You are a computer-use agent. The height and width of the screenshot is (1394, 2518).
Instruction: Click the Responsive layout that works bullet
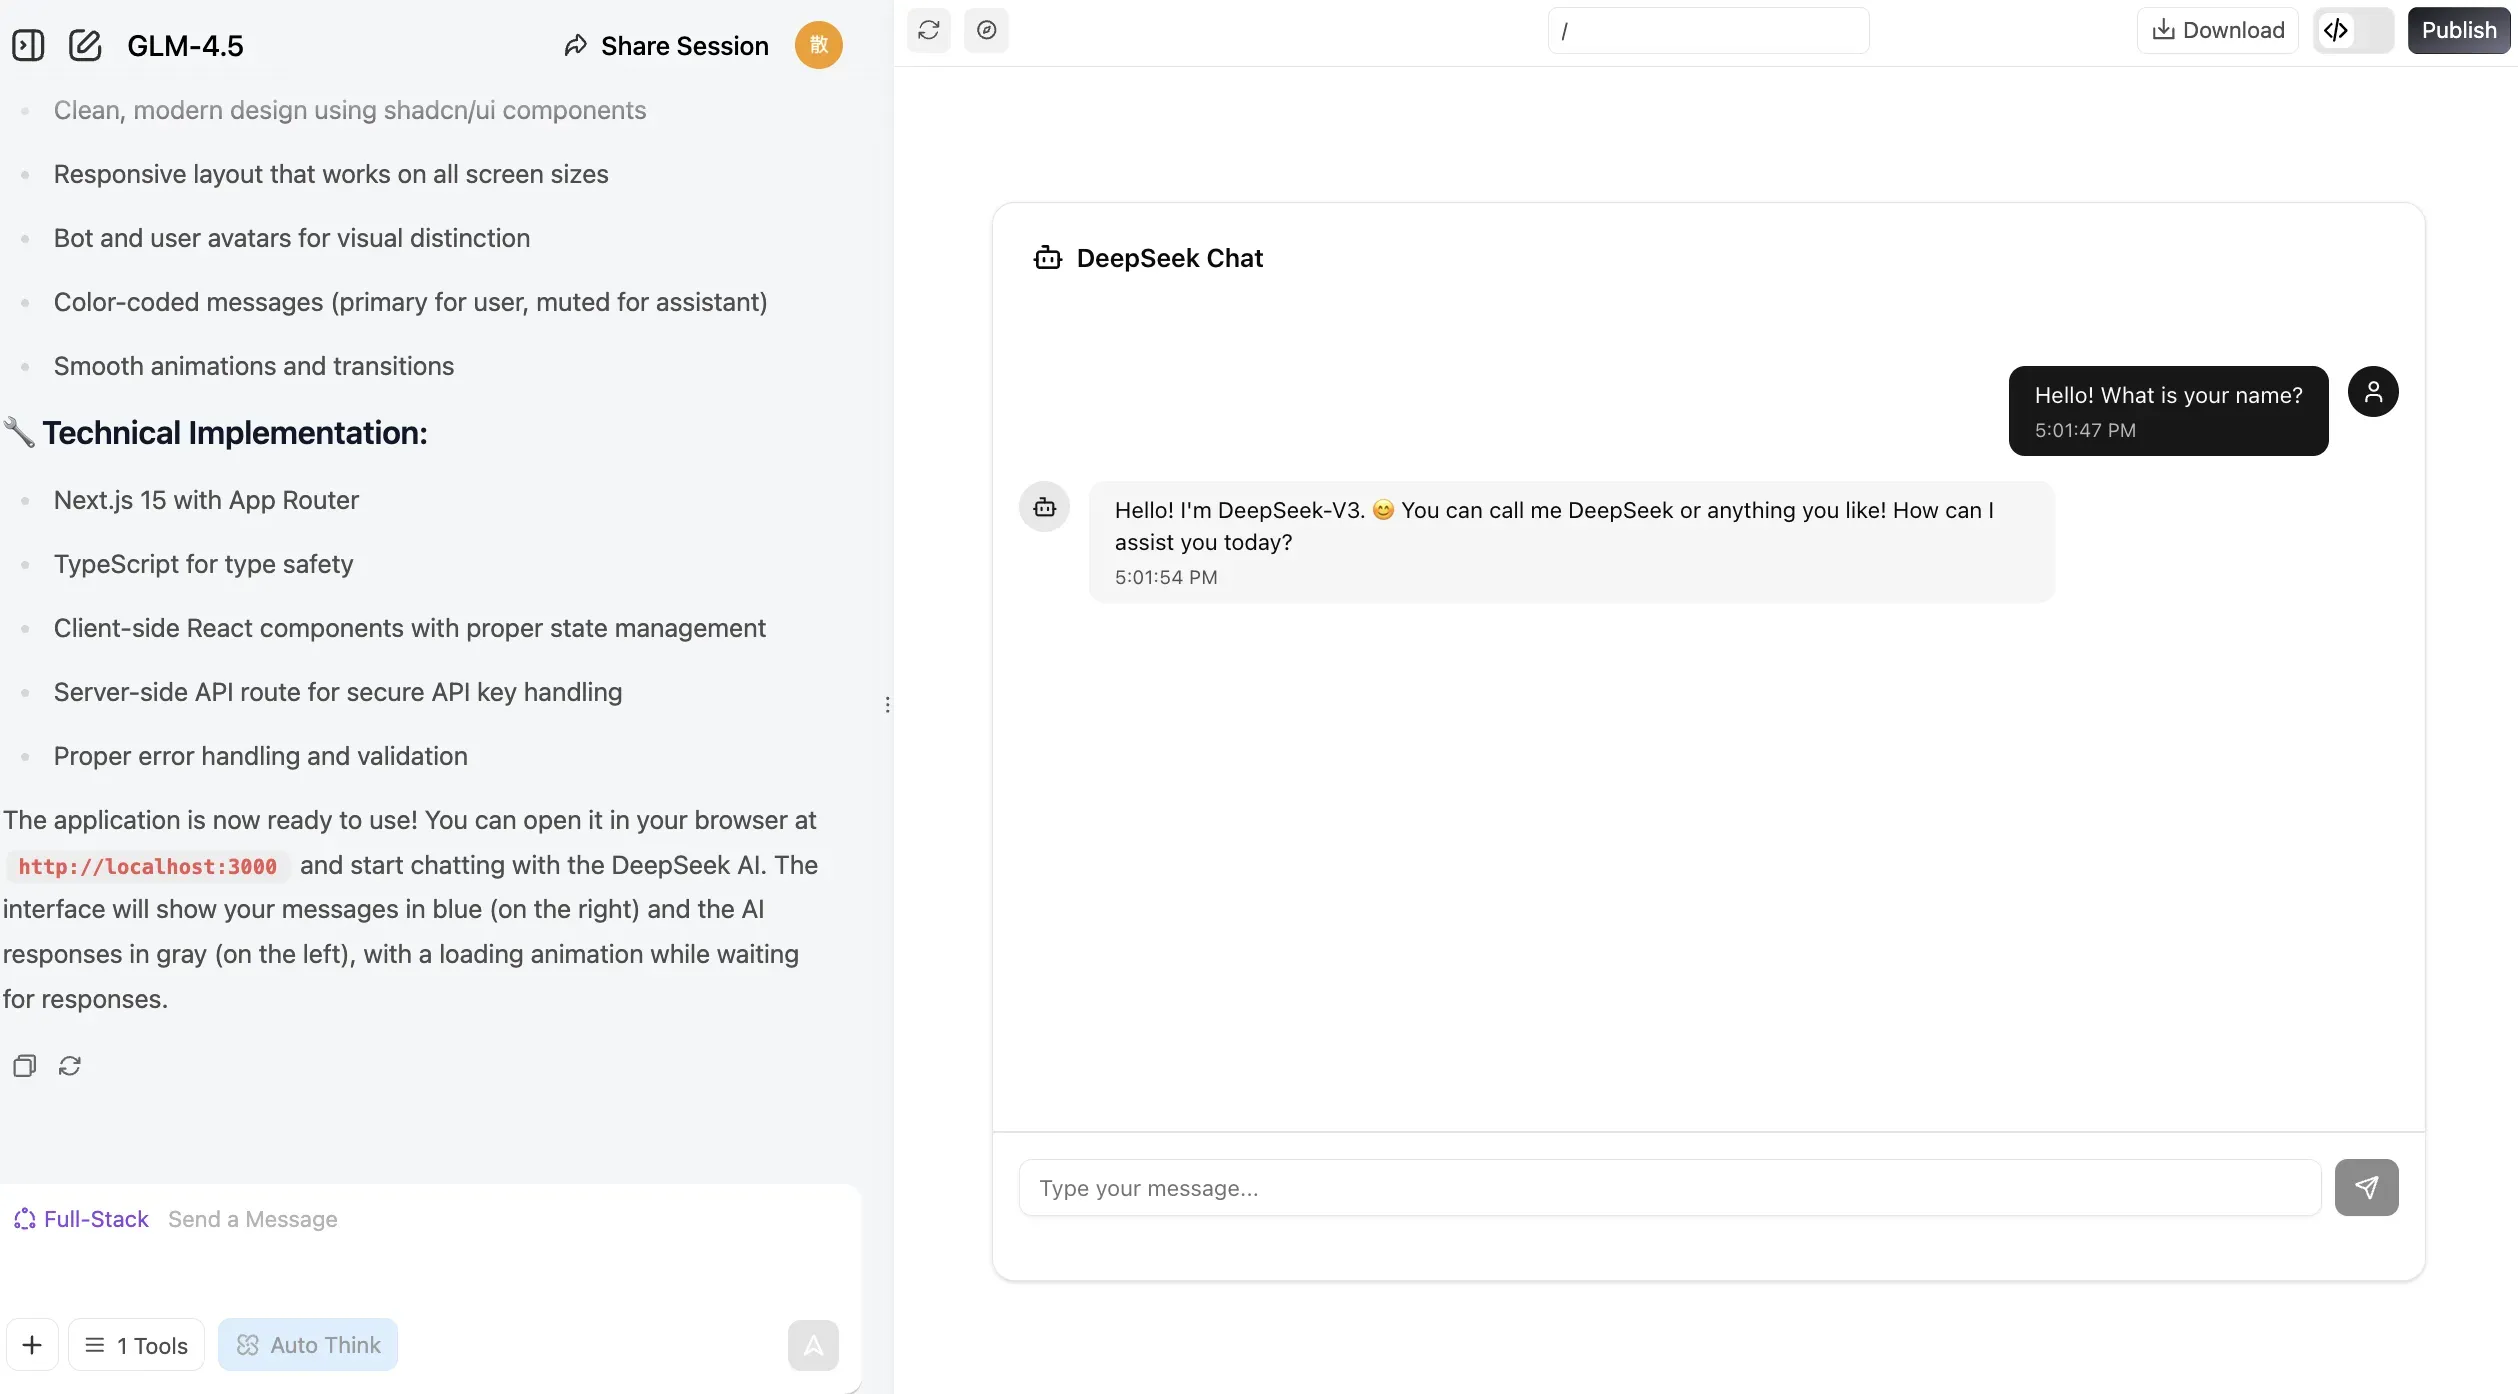331,174
